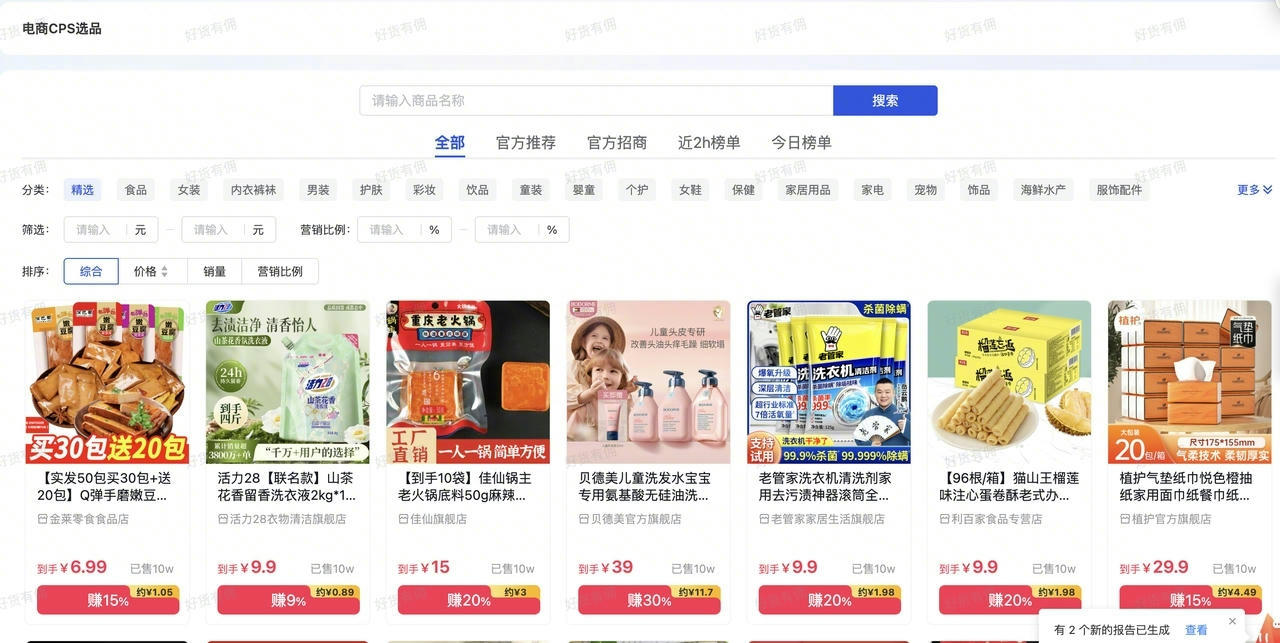1280x643 pixels.
Task: Select the 近2h榜单 tab
Action: [x=709, y=143]
